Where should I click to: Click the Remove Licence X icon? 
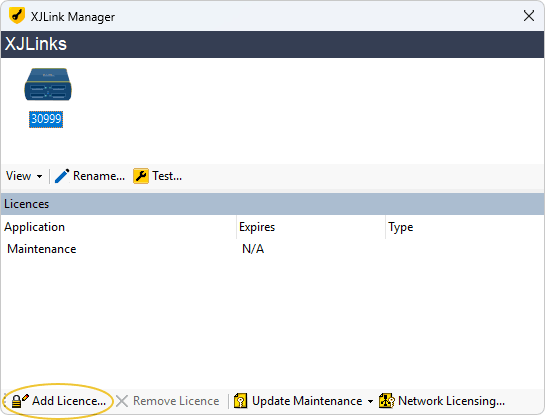(122, 401)
